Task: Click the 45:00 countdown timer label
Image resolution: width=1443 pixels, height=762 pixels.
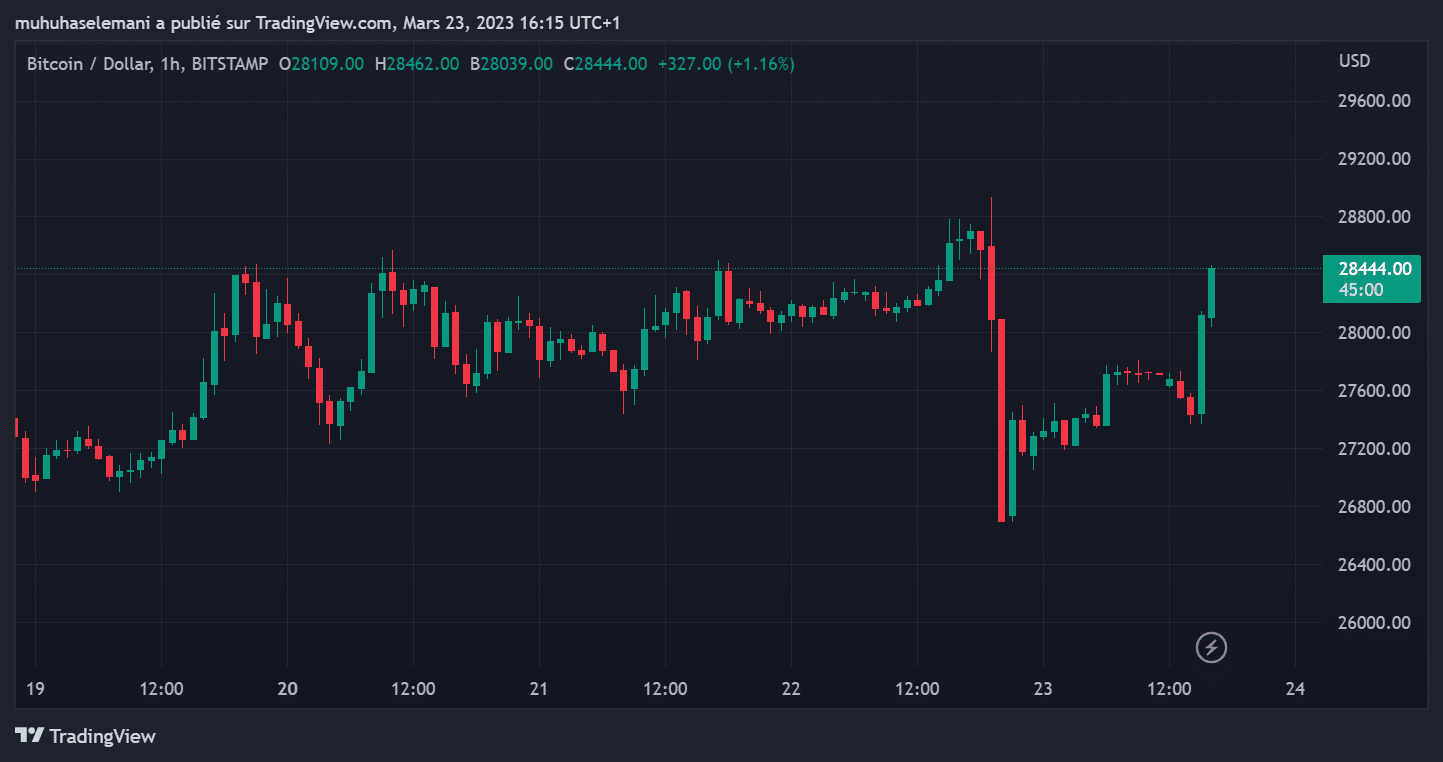Action: pos(1361,290)
